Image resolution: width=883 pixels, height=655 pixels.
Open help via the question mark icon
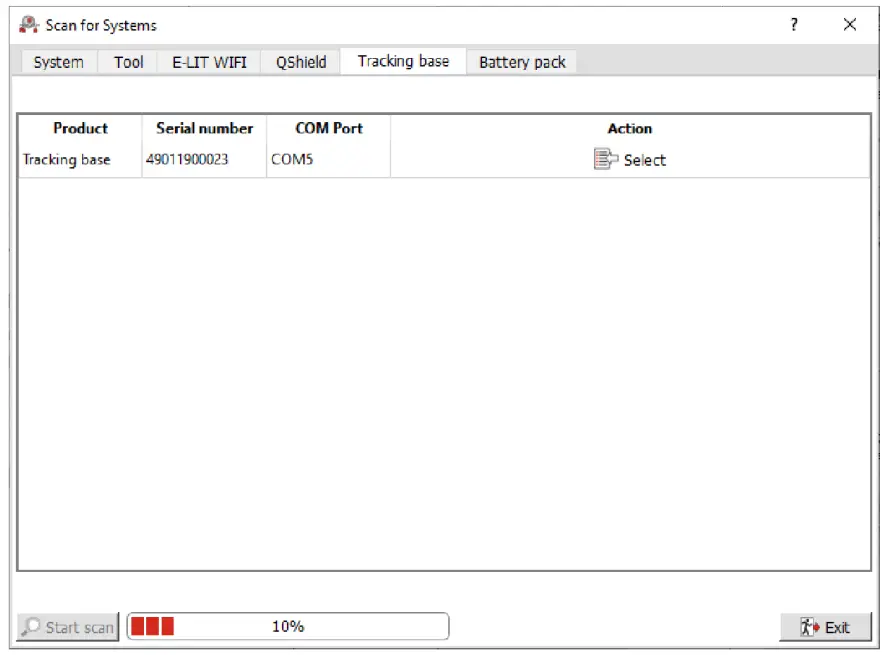(x=793, y=24)
